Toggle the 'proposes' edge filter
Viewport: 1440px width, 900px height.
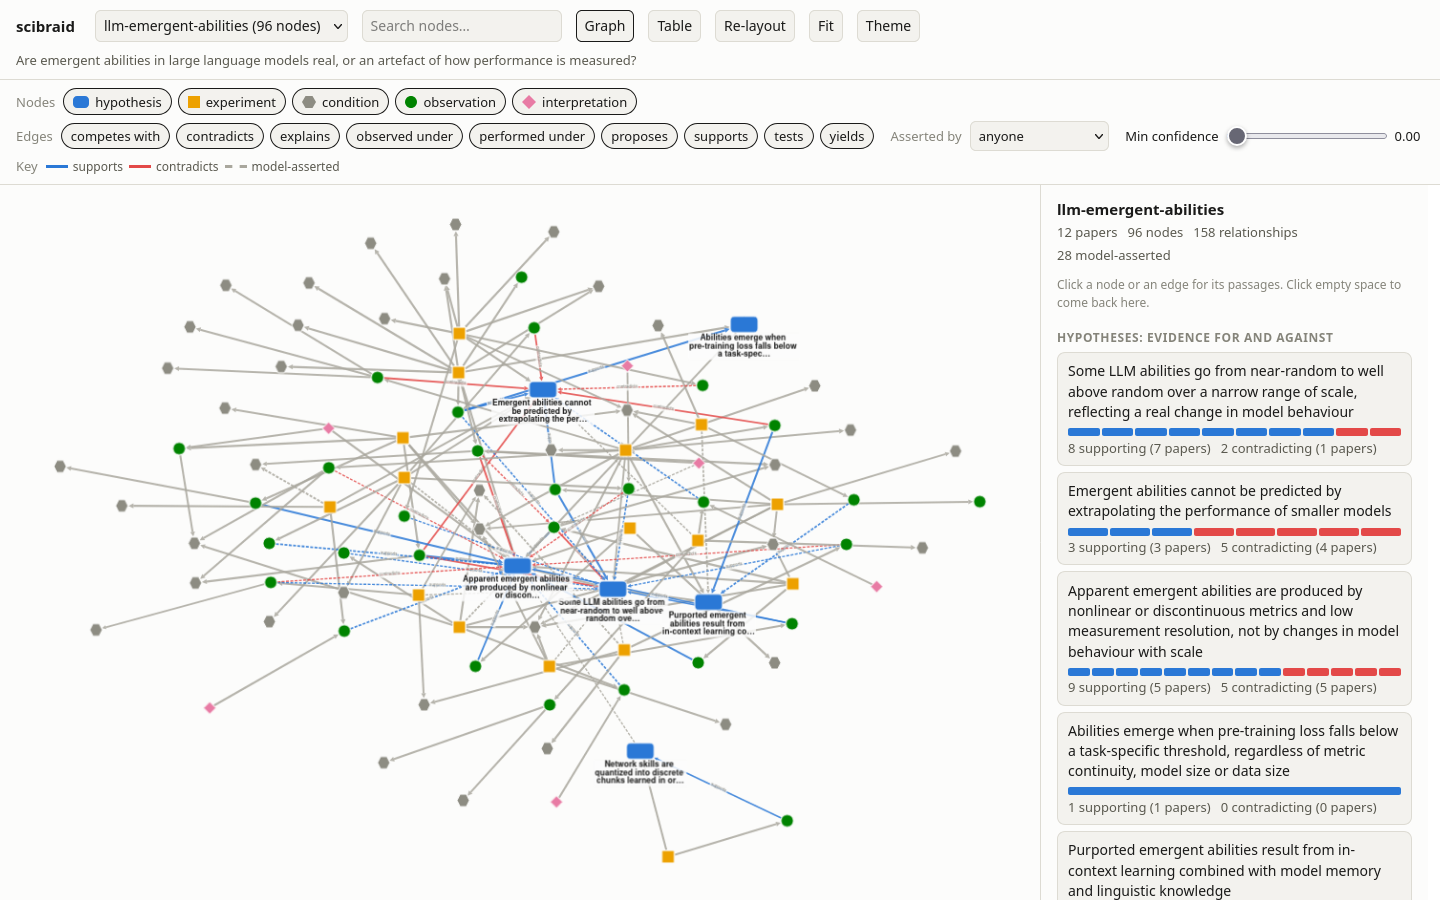point(639,136)
